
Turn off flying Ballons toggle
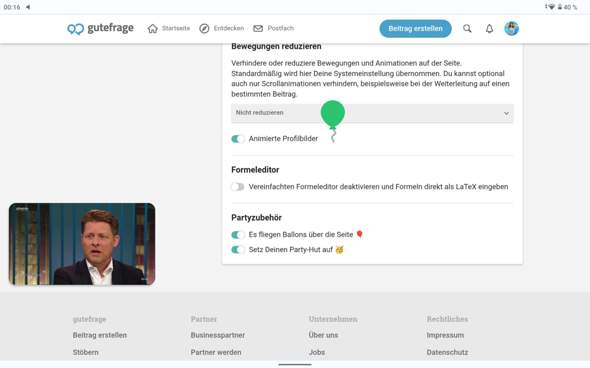[x=237, y=235]
